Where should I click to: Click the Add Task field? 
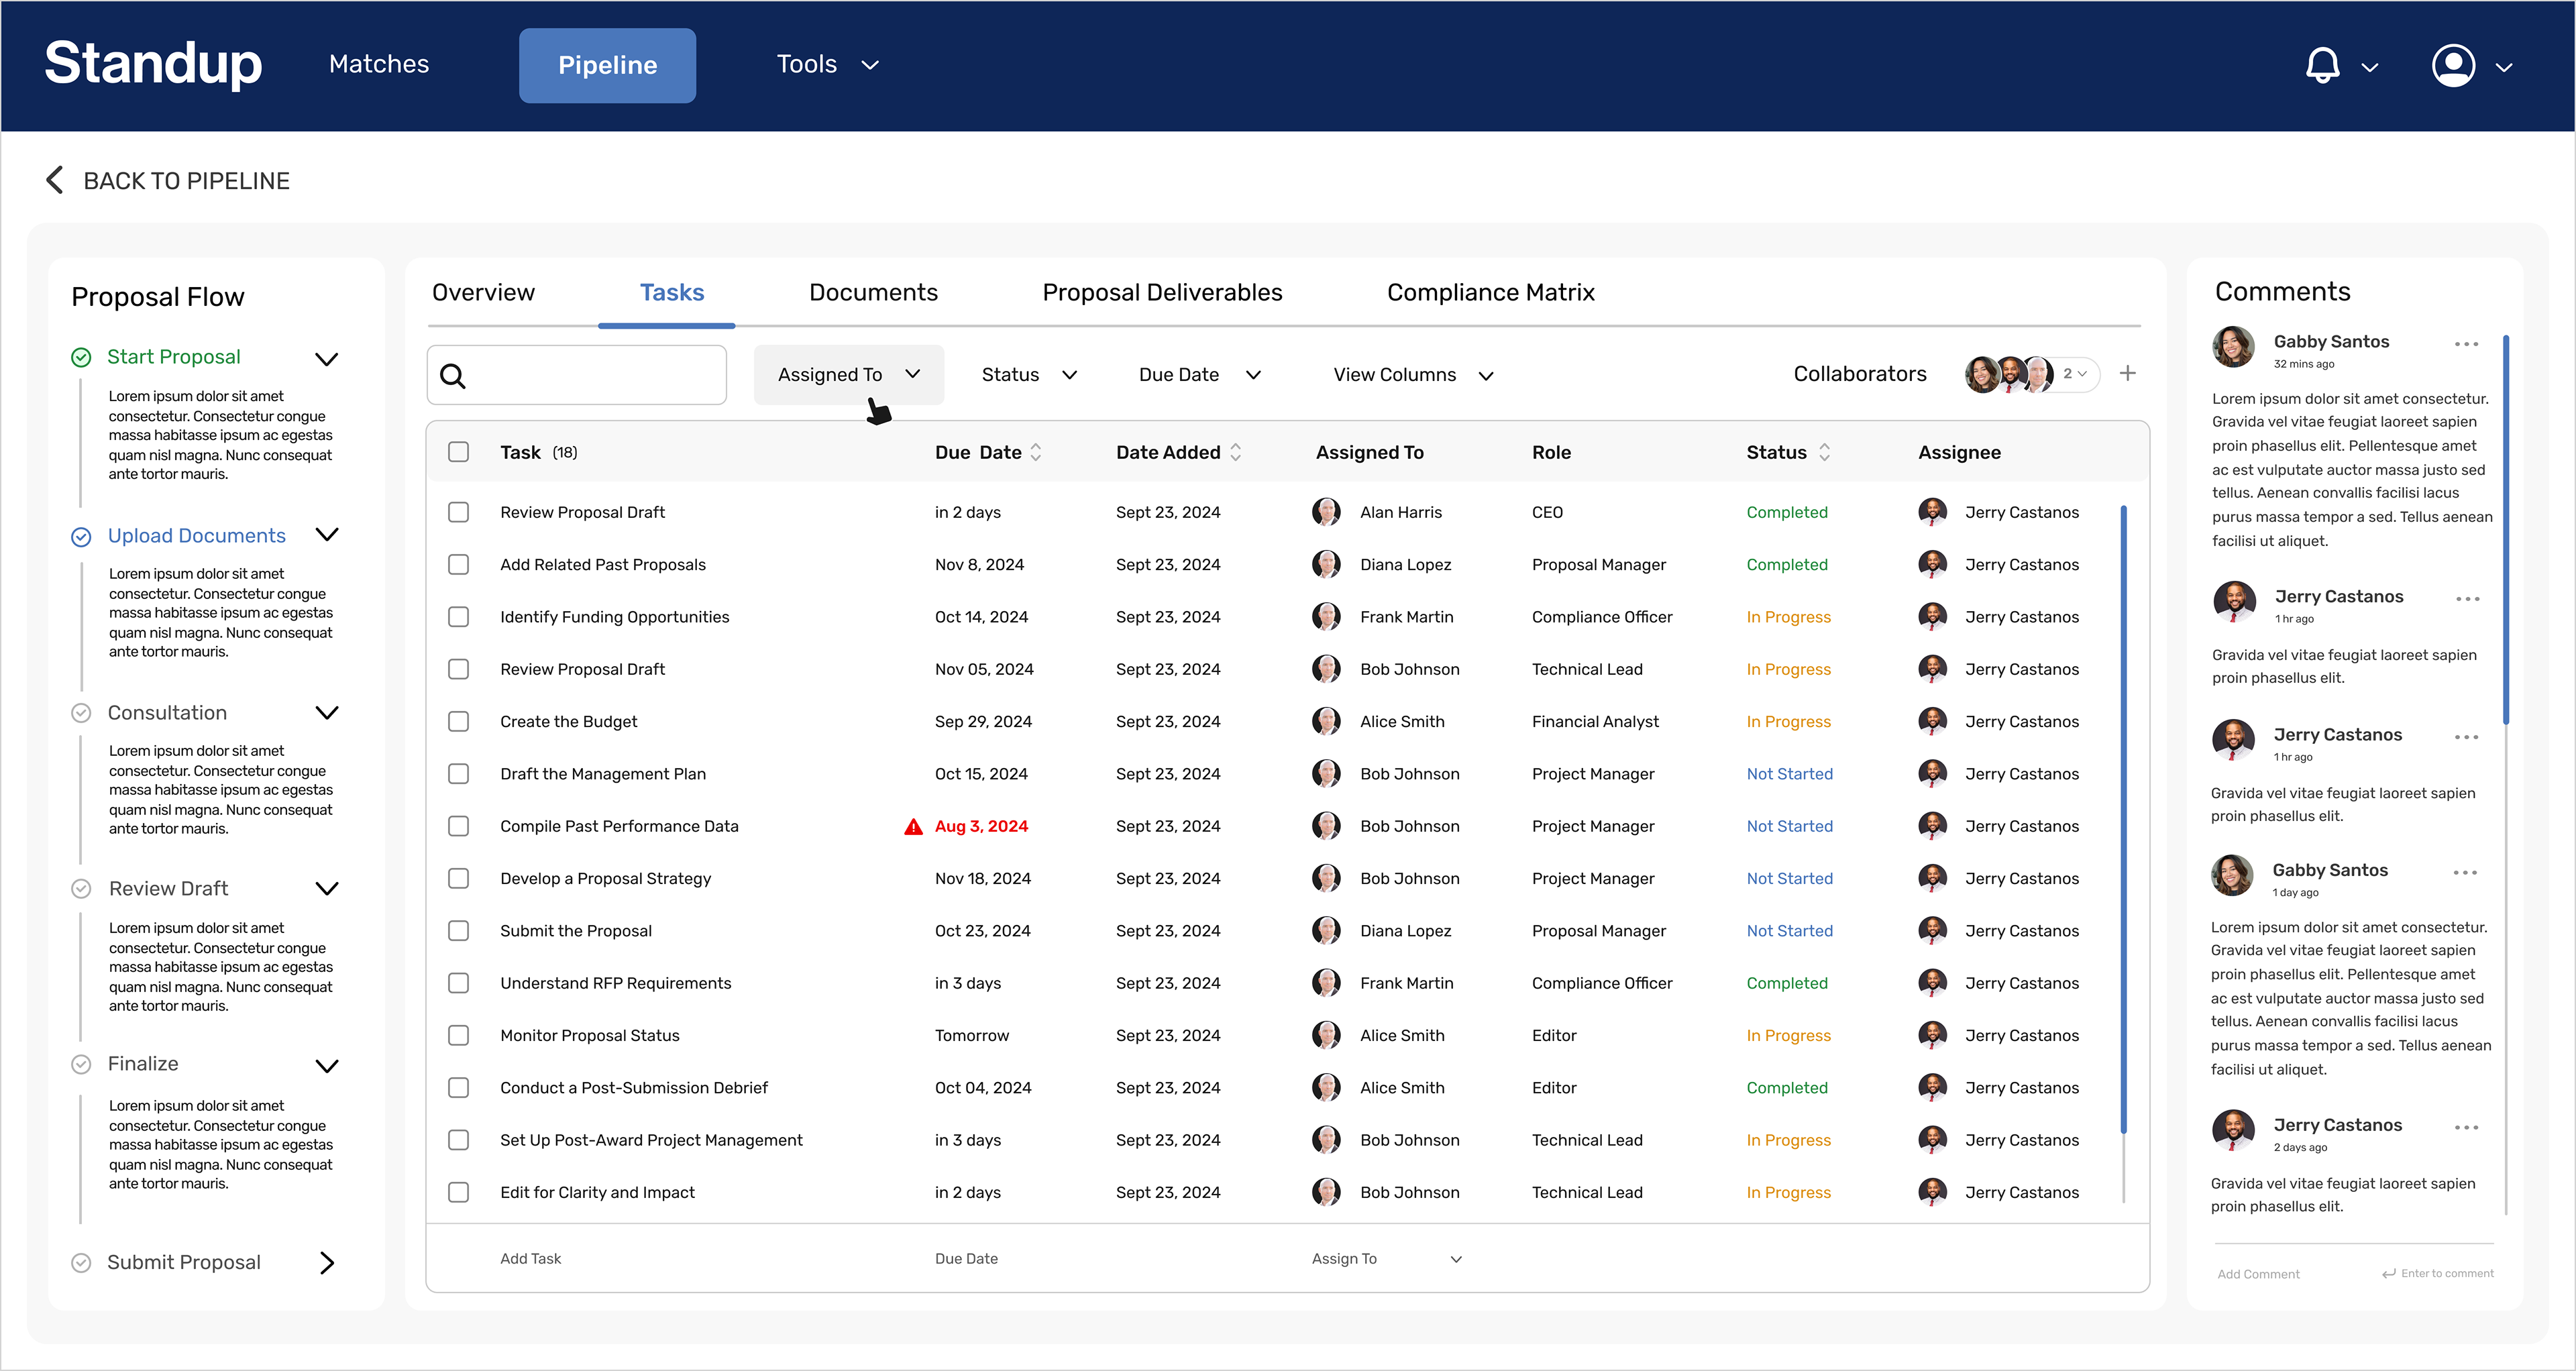531,1258
